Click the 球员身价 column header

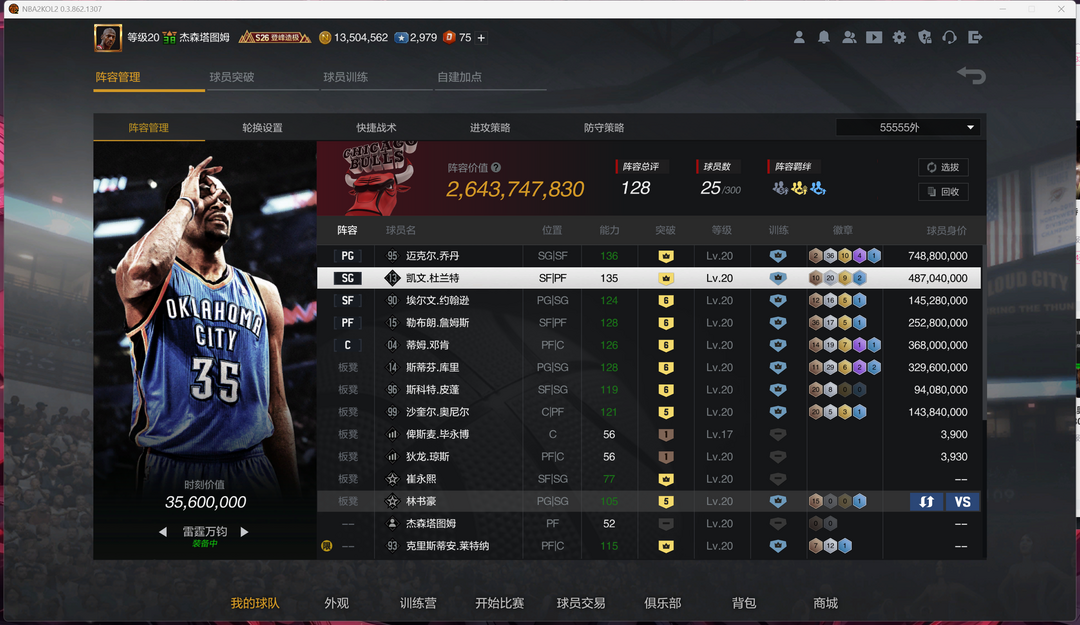pos(946,230)
